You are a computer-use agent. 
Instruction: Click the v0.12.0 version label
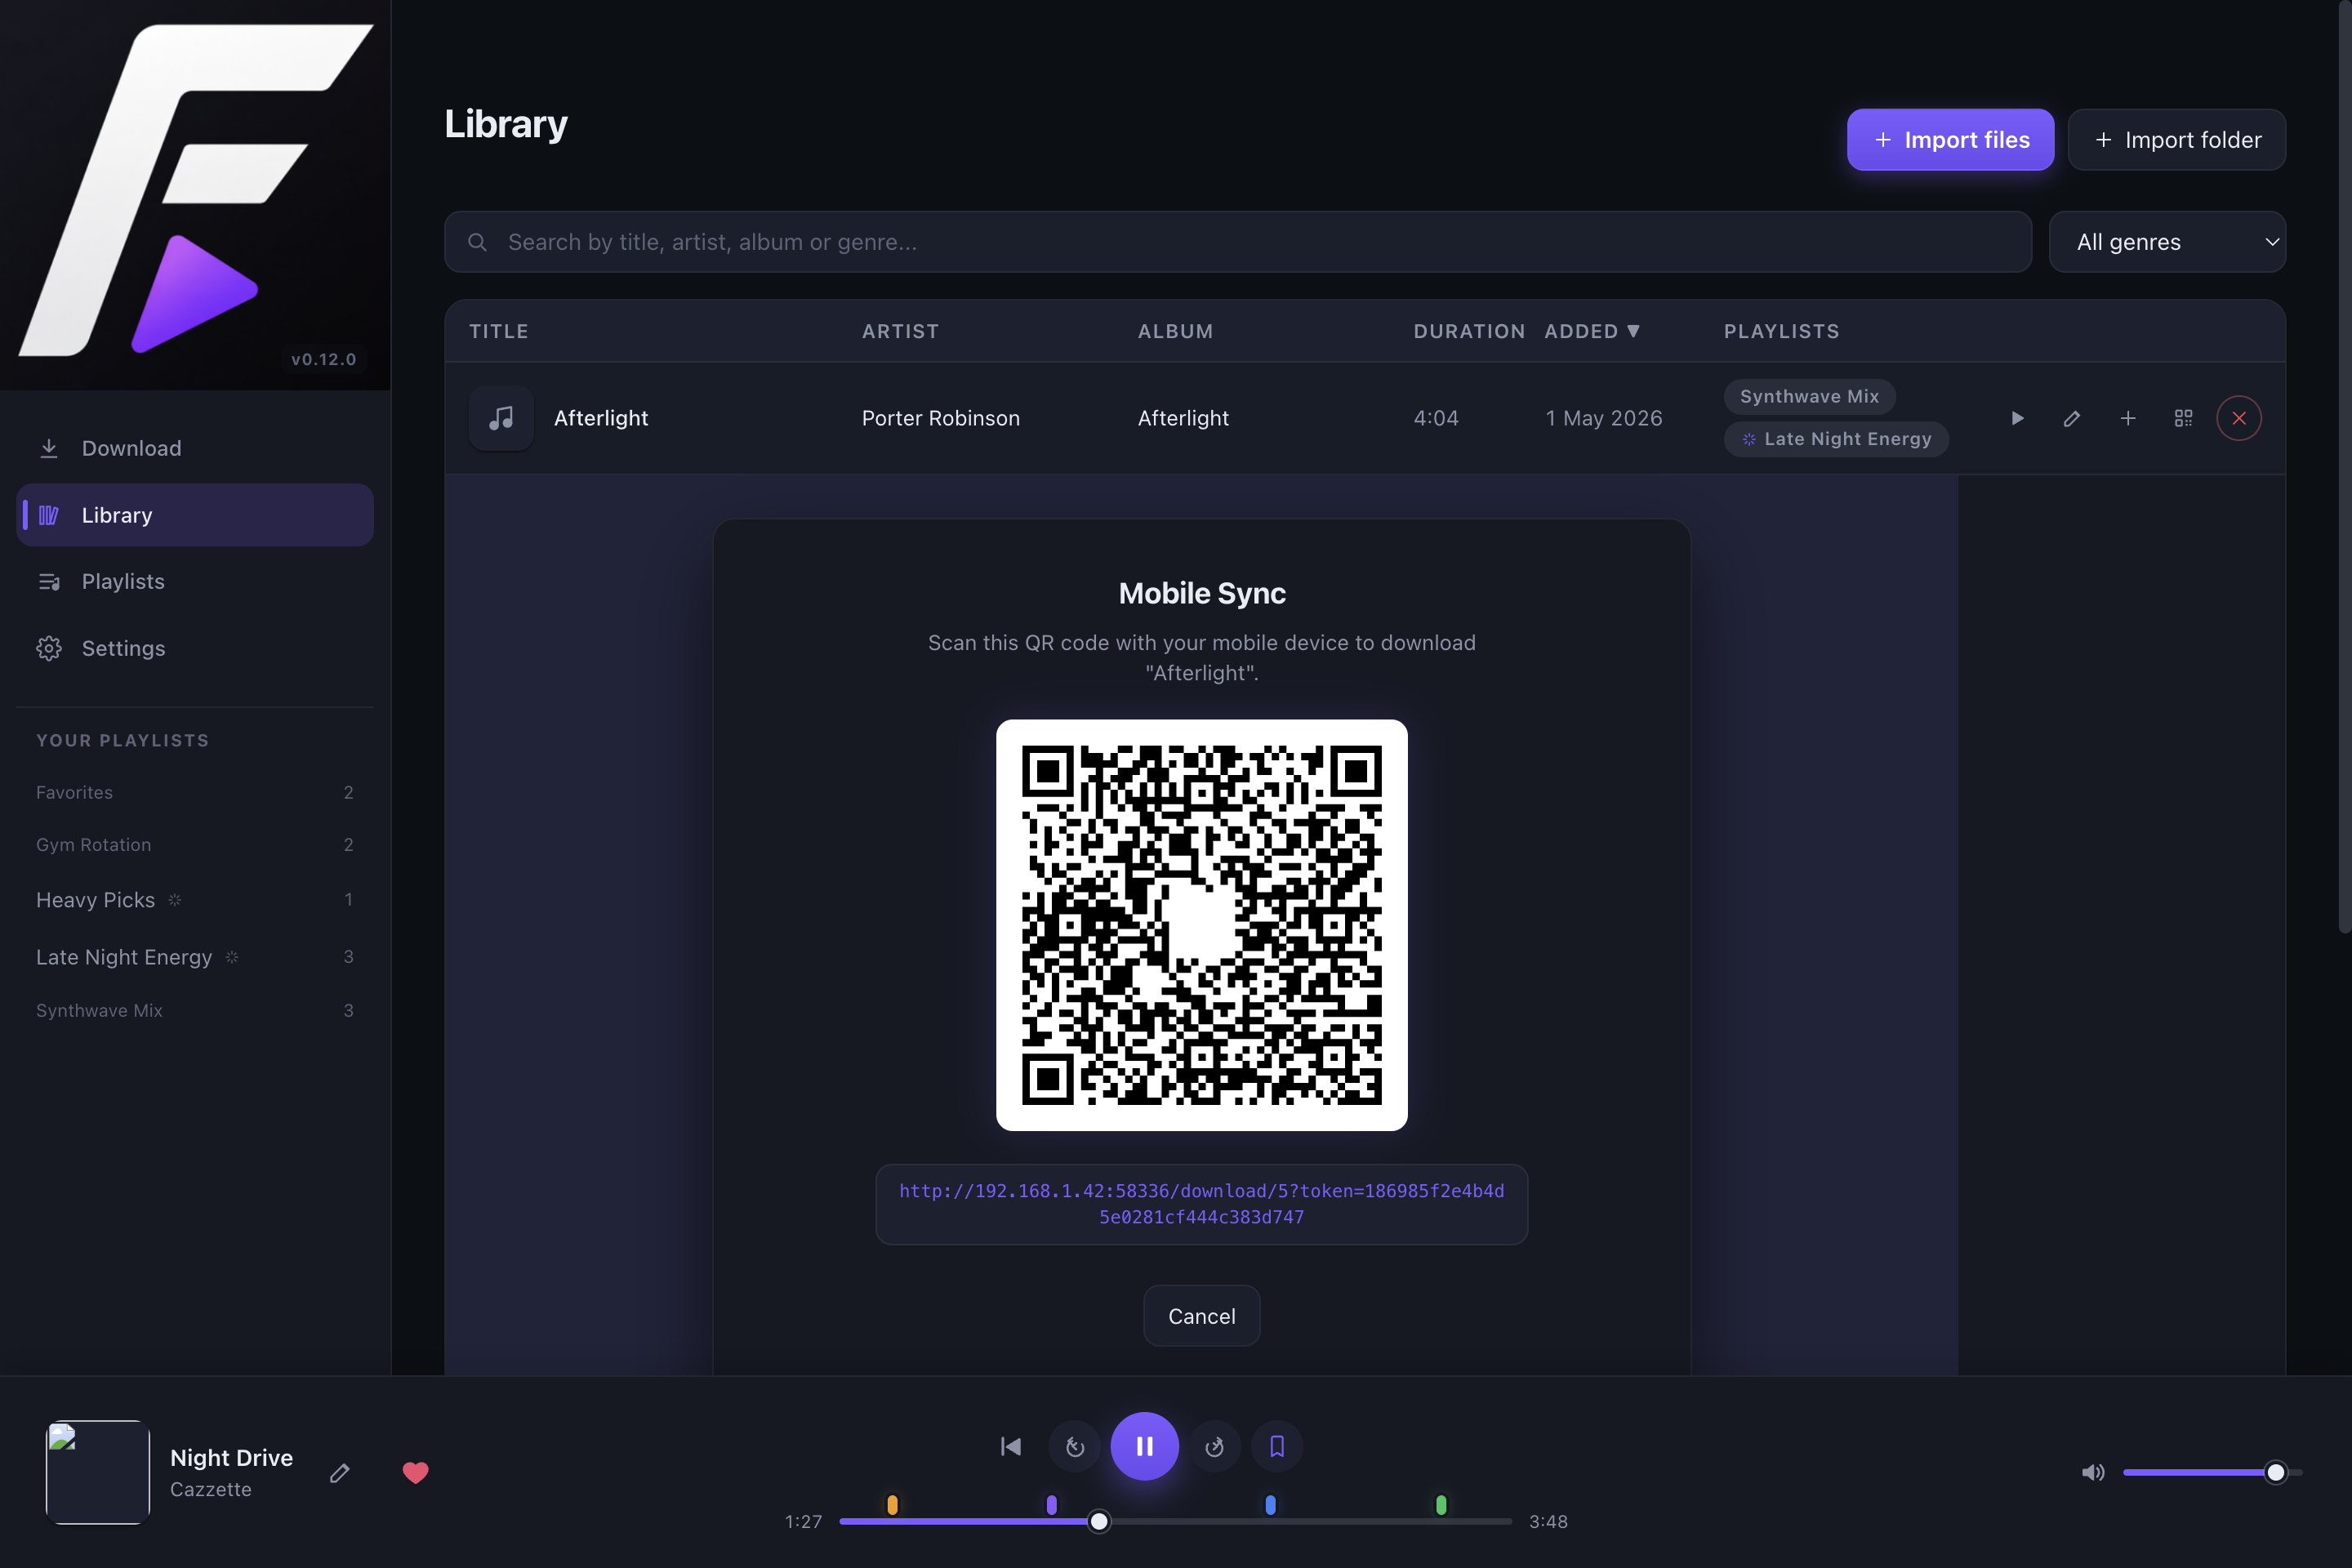pyautogui.click(x=323, y=359)
